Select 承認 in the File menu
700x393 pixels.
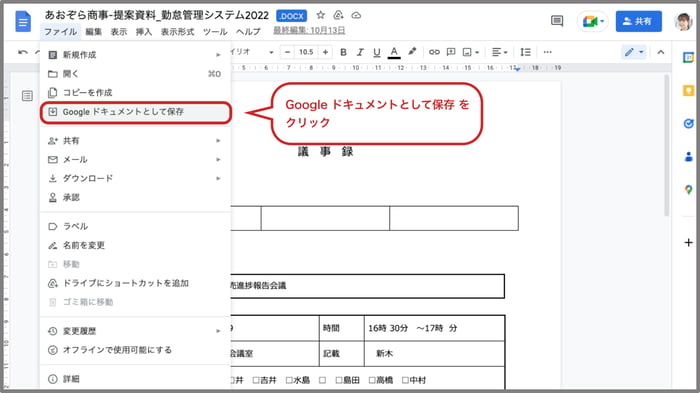(x=135, y=197)
